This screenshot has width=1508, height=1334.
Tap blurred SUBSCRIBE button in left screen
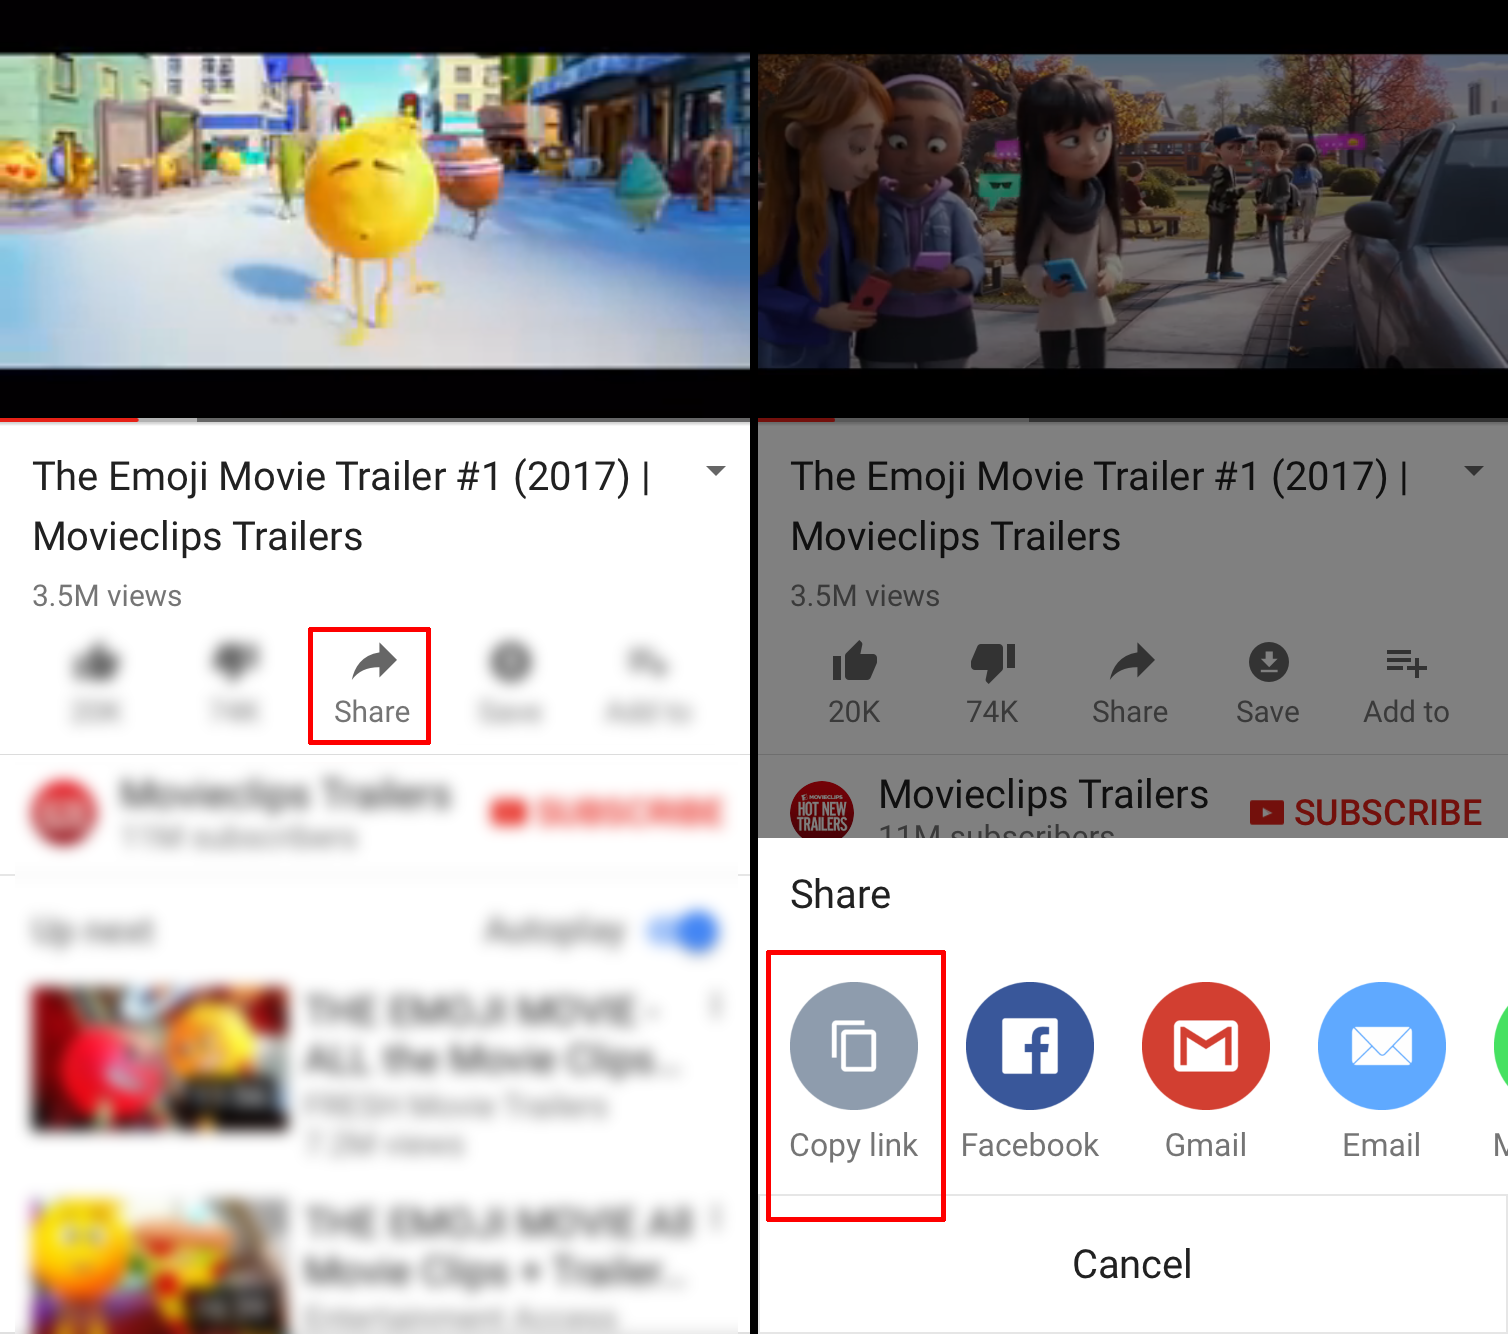pyautogui.click(x=606, y=812)
